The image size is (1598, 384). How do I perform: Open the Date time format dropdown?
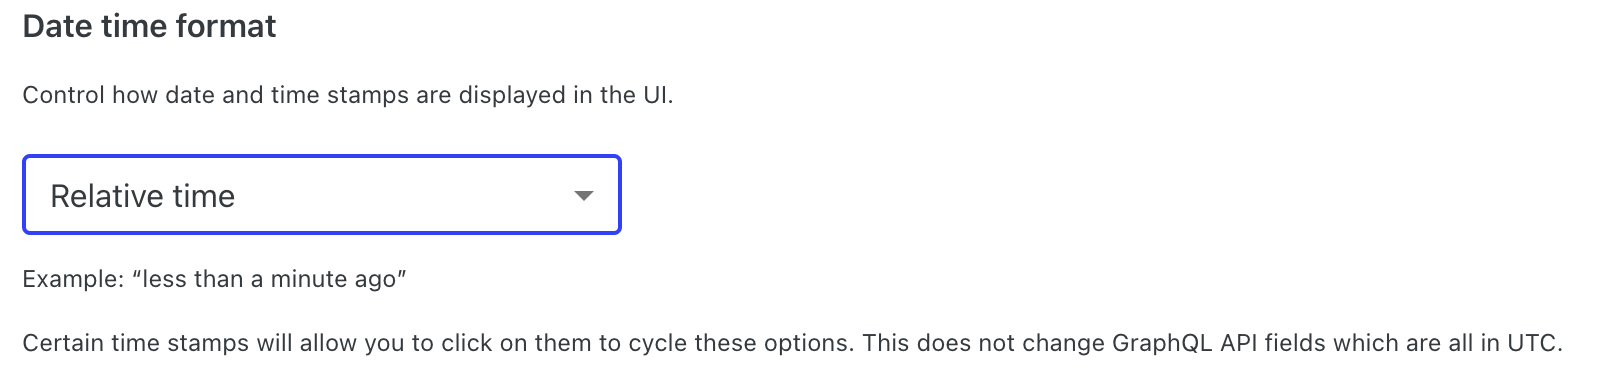(x=321, y=195)
